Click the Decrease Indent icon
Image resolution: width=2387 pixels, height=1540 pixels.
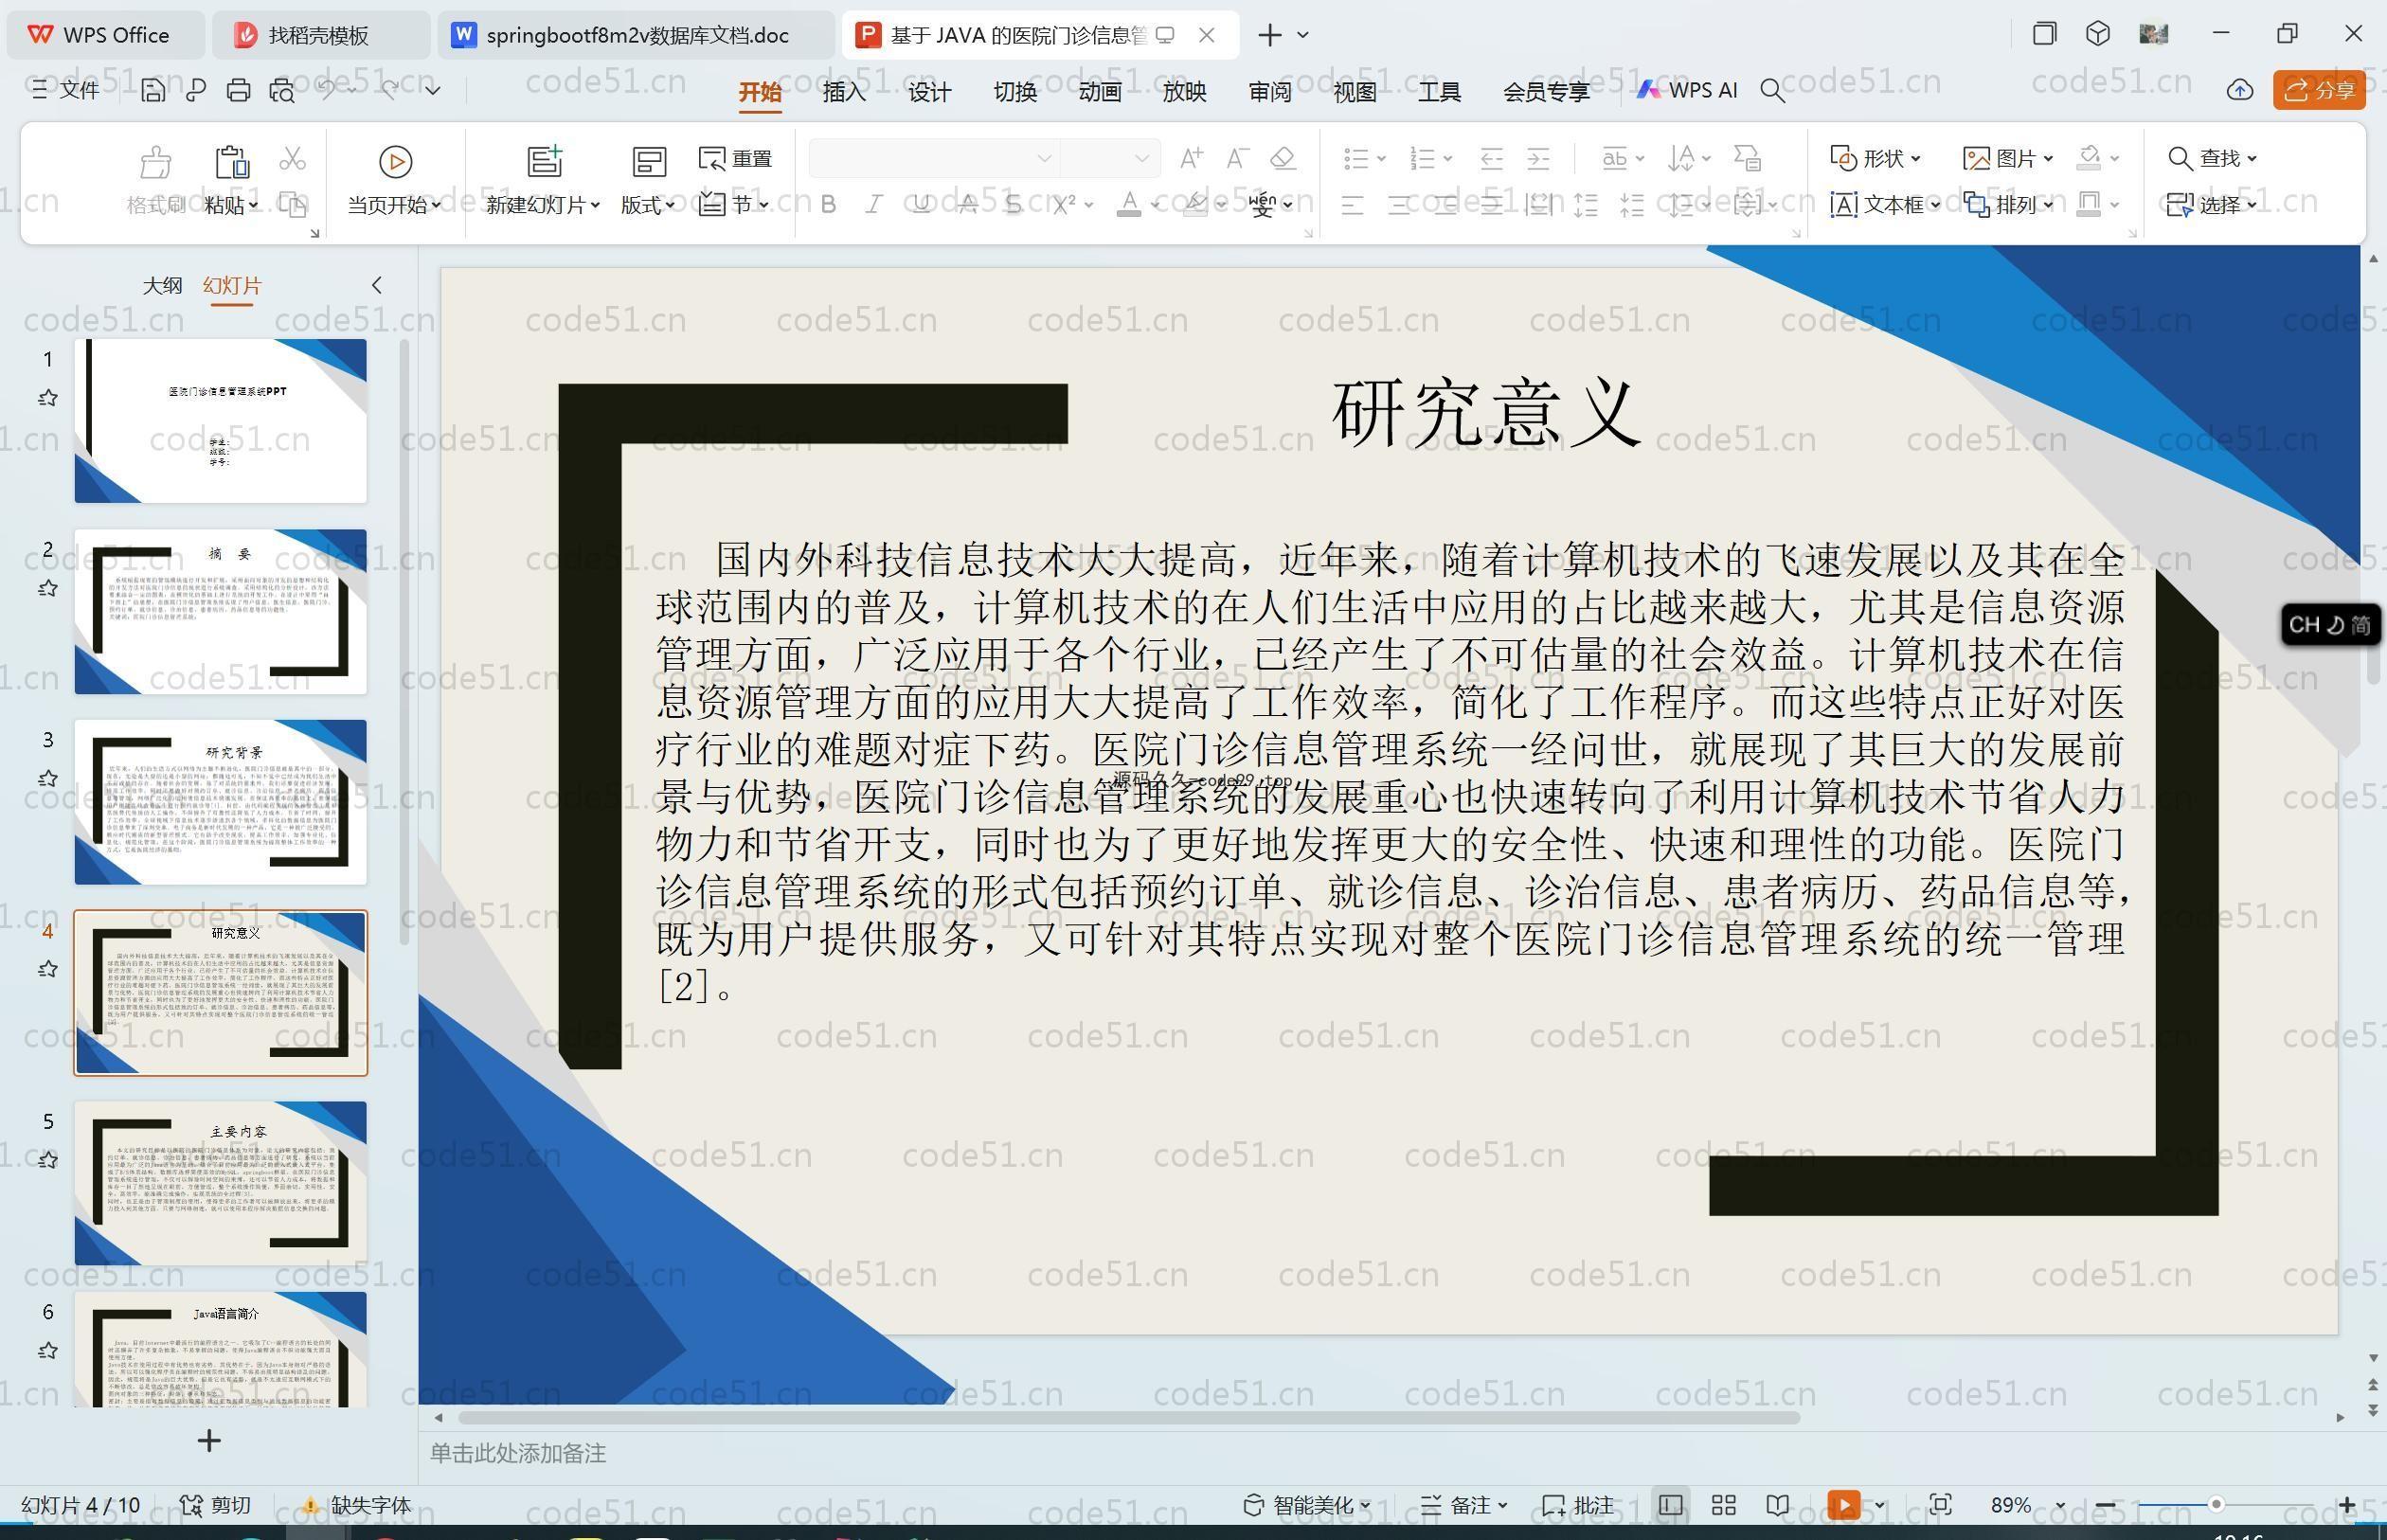pyautogui.click(x=1491, y=158)
